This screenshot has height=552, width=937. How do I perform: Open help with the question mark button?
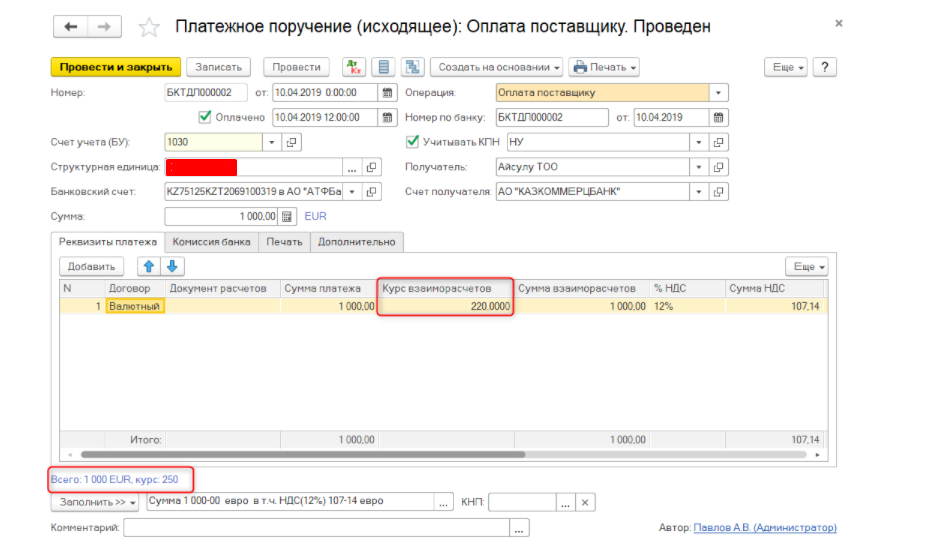tap(825, 67)
